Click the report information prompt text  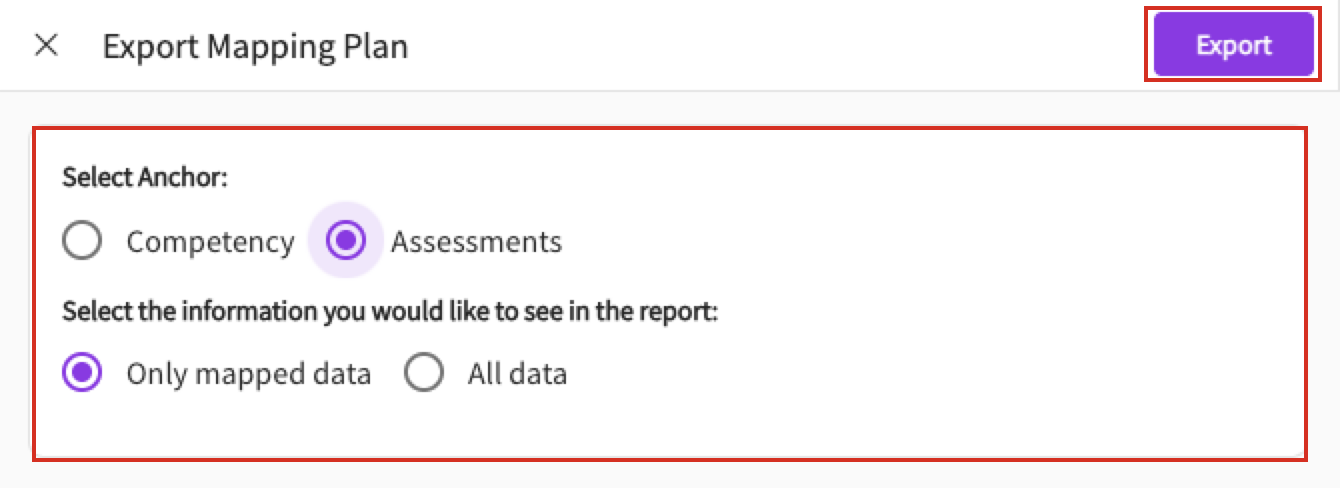coord(391,311)
